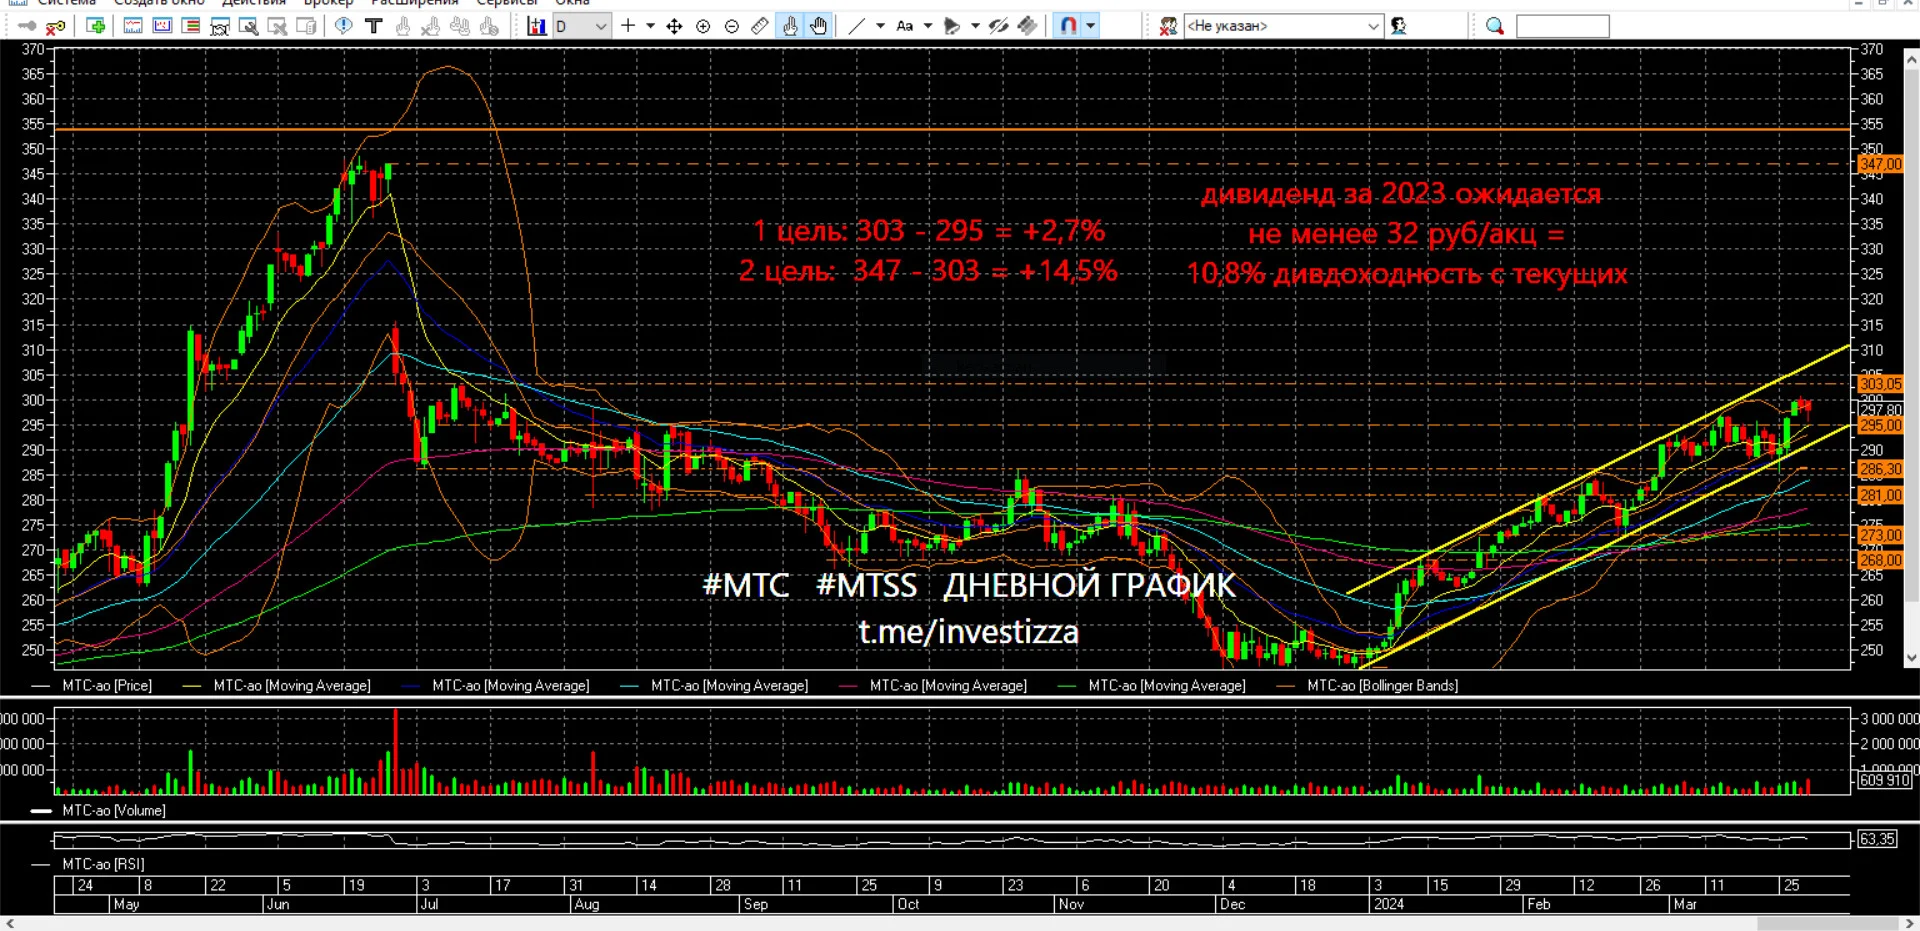Click the 295,00 price level label
The height and width of the screenshot is (931, 1920).
point(1880,425)
